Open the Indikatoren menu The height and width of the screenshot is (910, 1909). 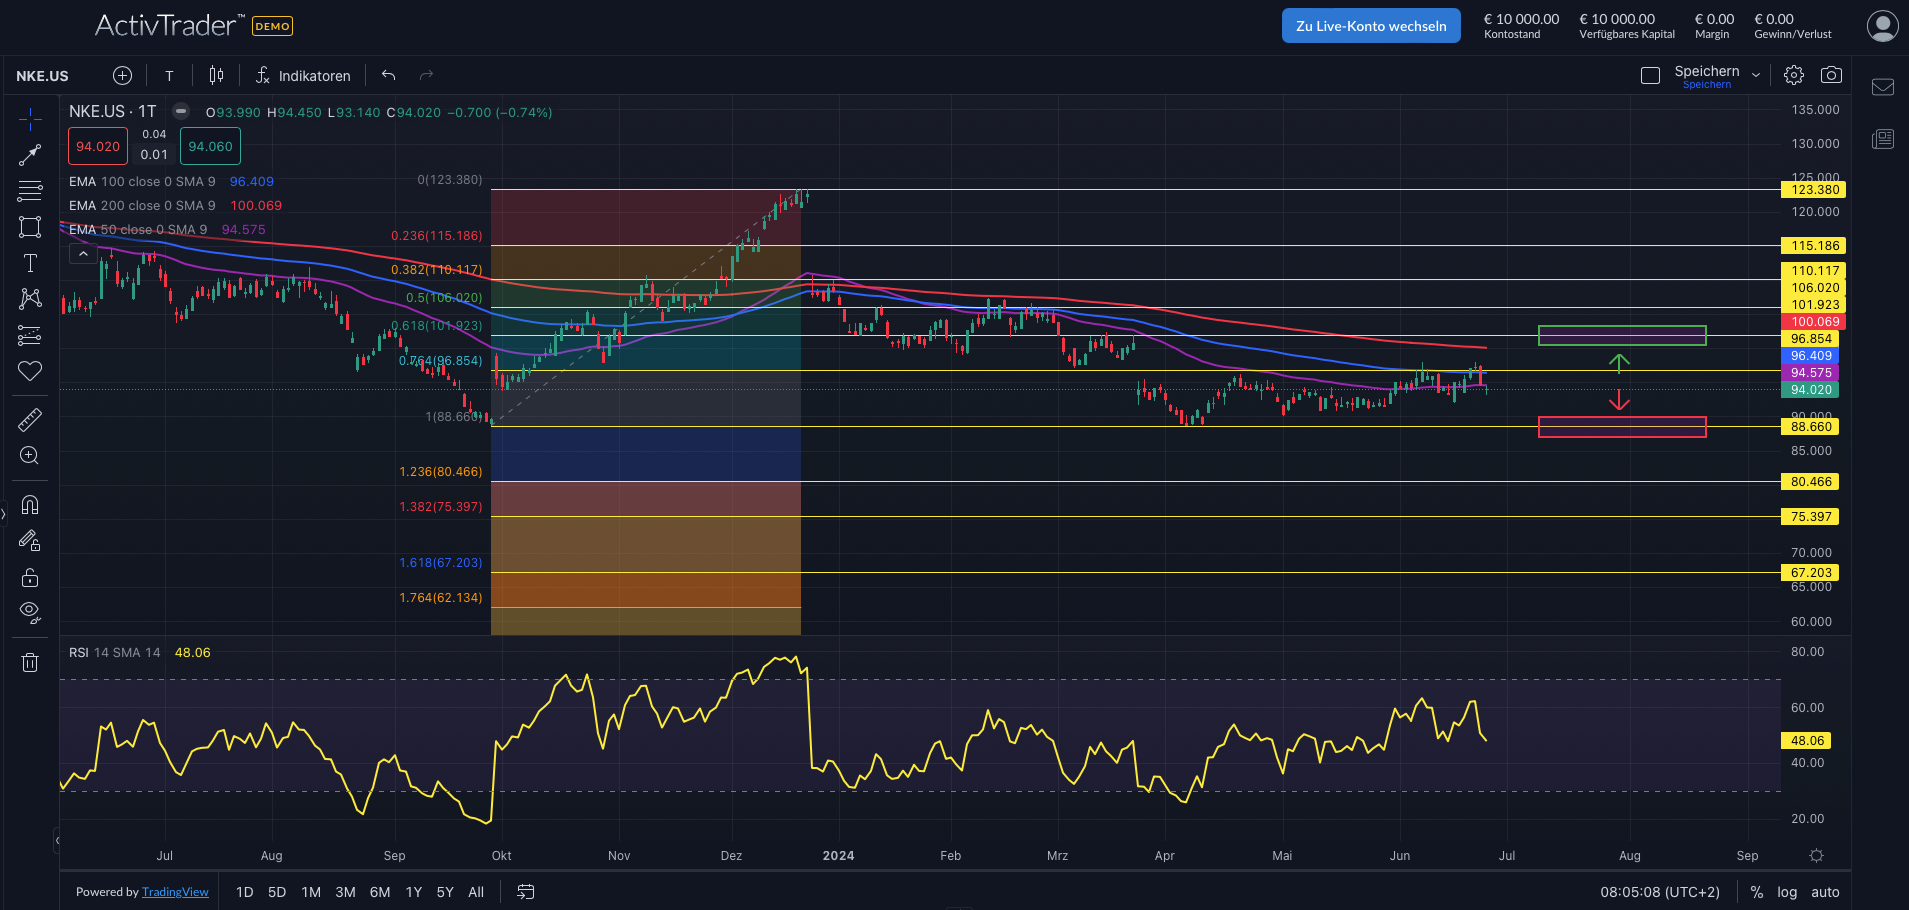point(303,76)
